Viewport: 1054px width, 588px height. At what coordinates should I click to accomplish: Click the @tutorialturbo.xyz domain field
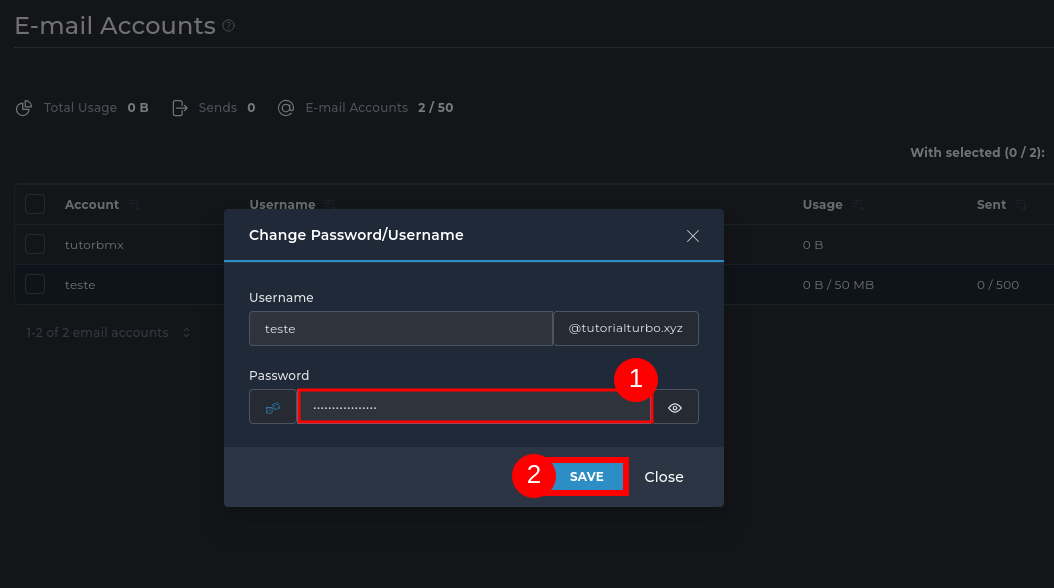(626, 328)
